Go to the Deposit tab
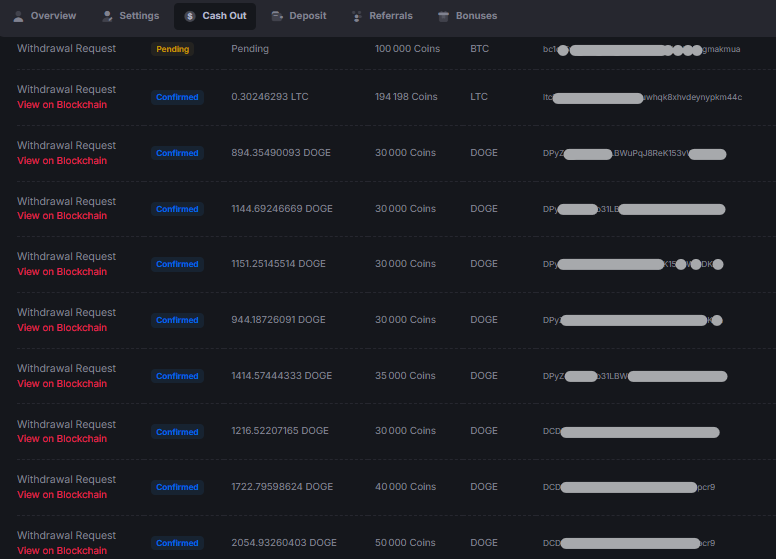The image size is (776, 559). 299,16
